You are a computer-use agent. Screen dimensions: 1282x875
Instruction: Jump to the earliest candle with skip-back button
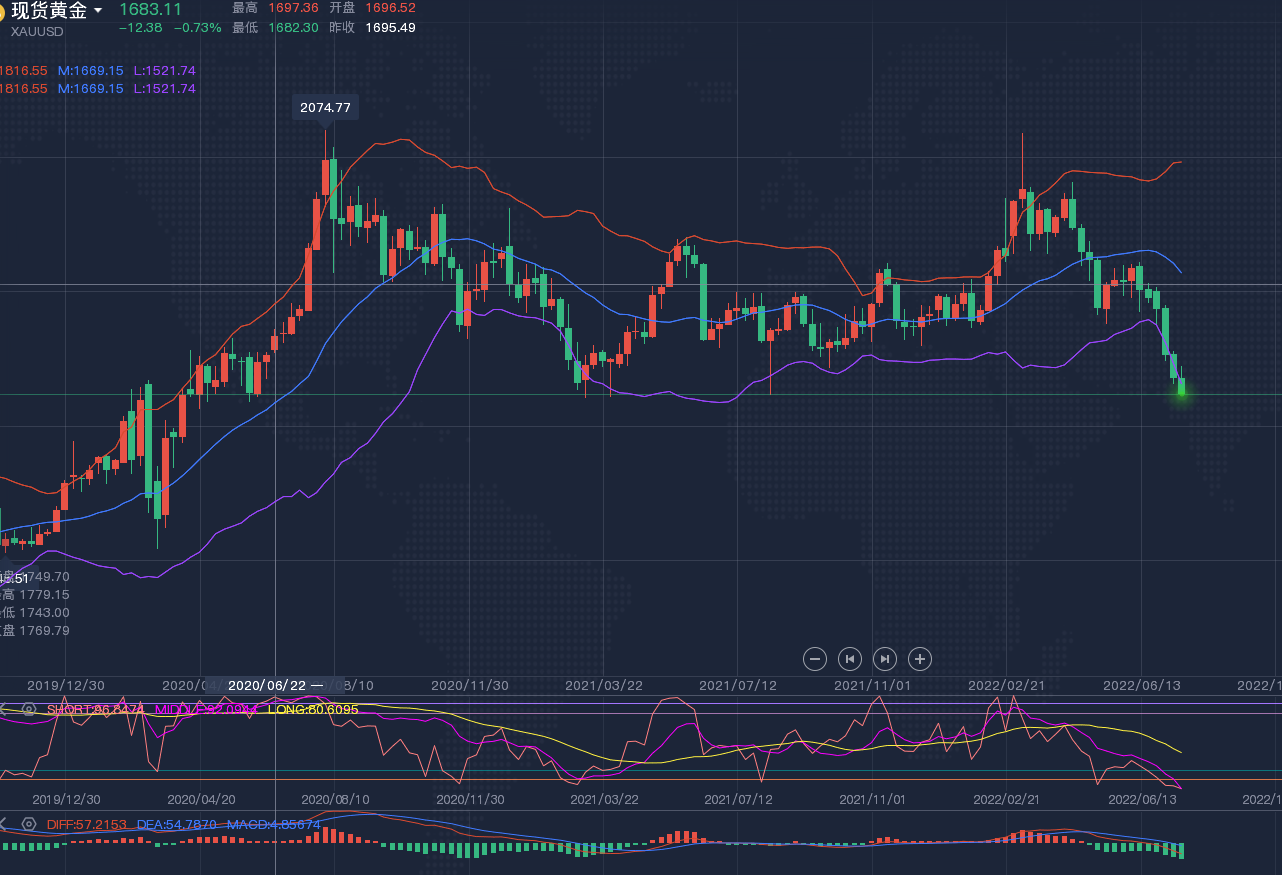click(x=850, y=659)
